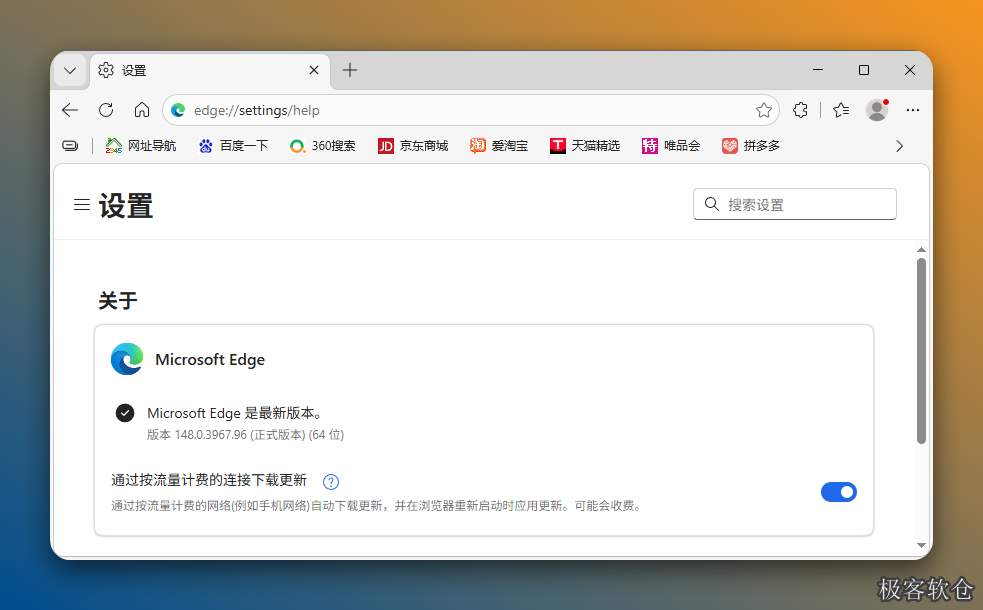The width and height of the screenshot is (983, 610).
Task: Click the leftmost favorites bar icon
Action: [70, 146]
